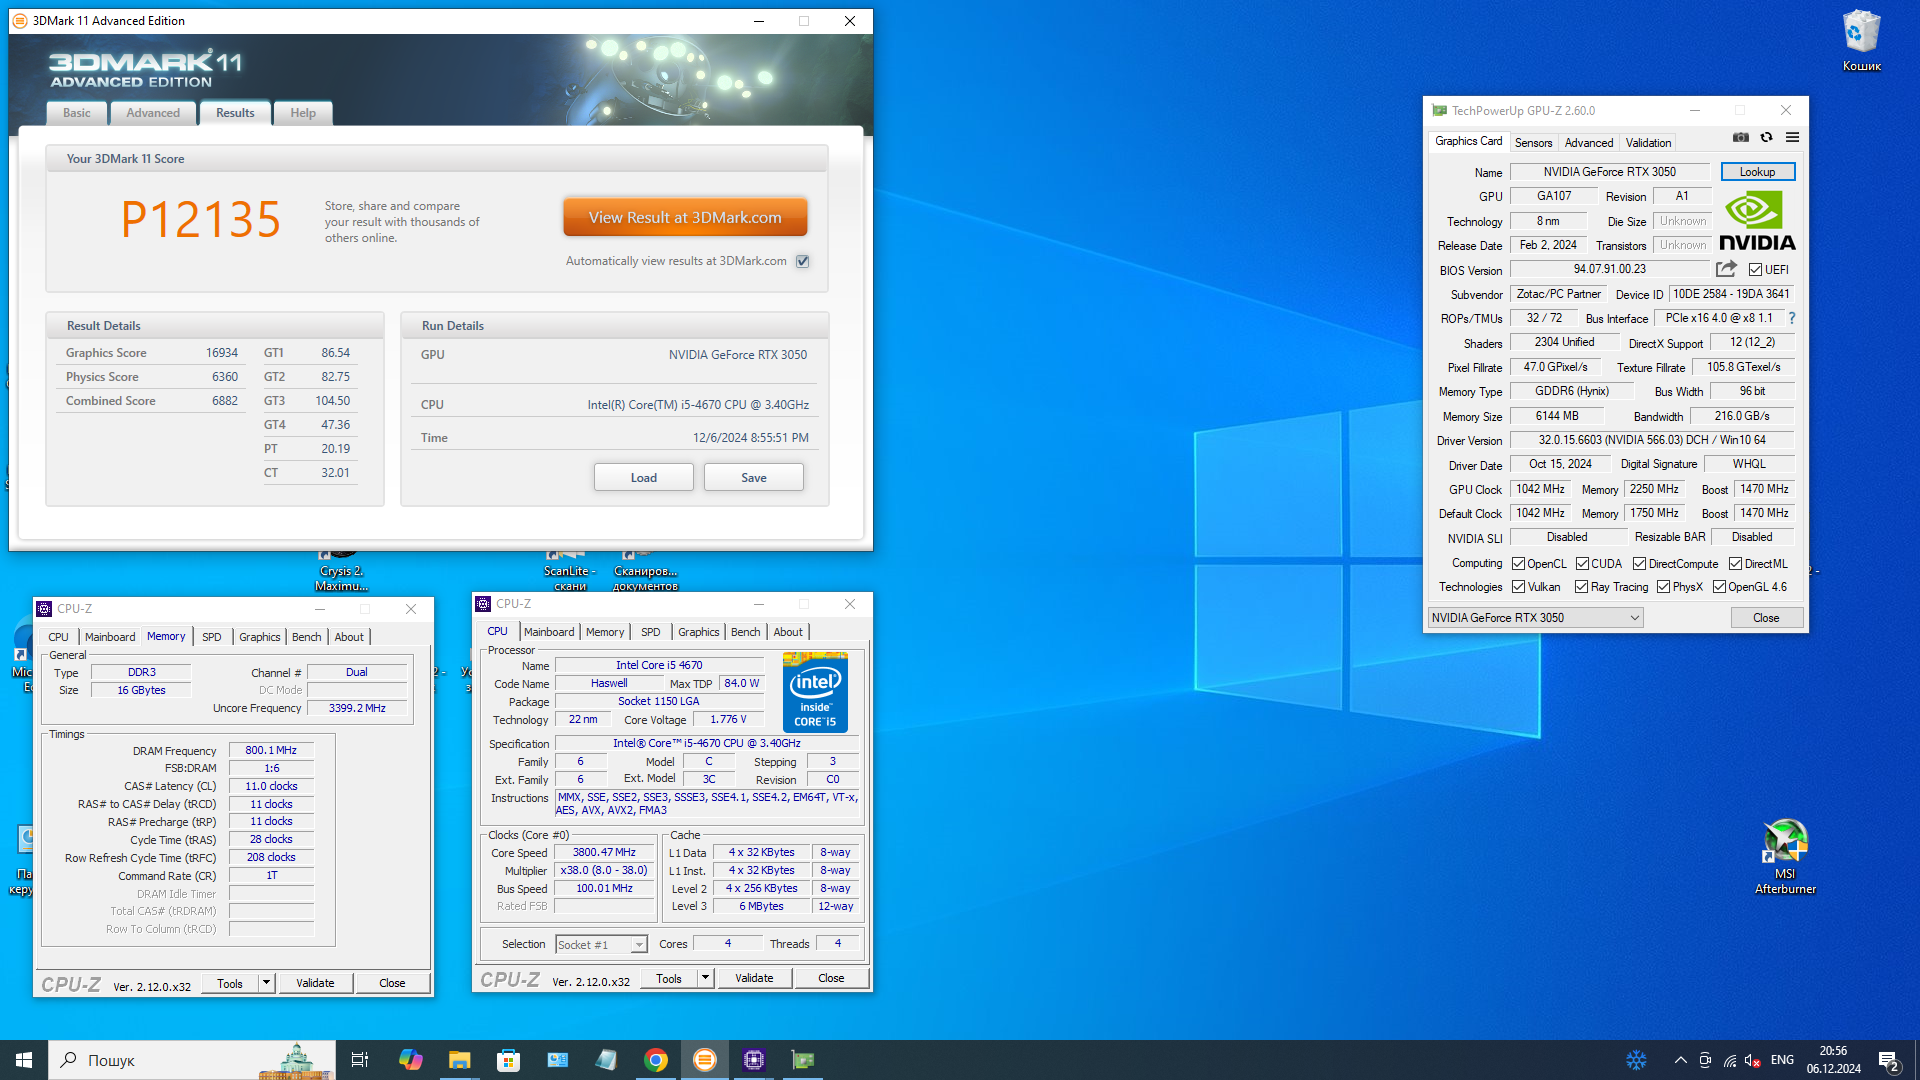This screenshot has height=1080, width=1920.
Task: Open Google Chrome from the taskbar
Action: coord(656,1060)
